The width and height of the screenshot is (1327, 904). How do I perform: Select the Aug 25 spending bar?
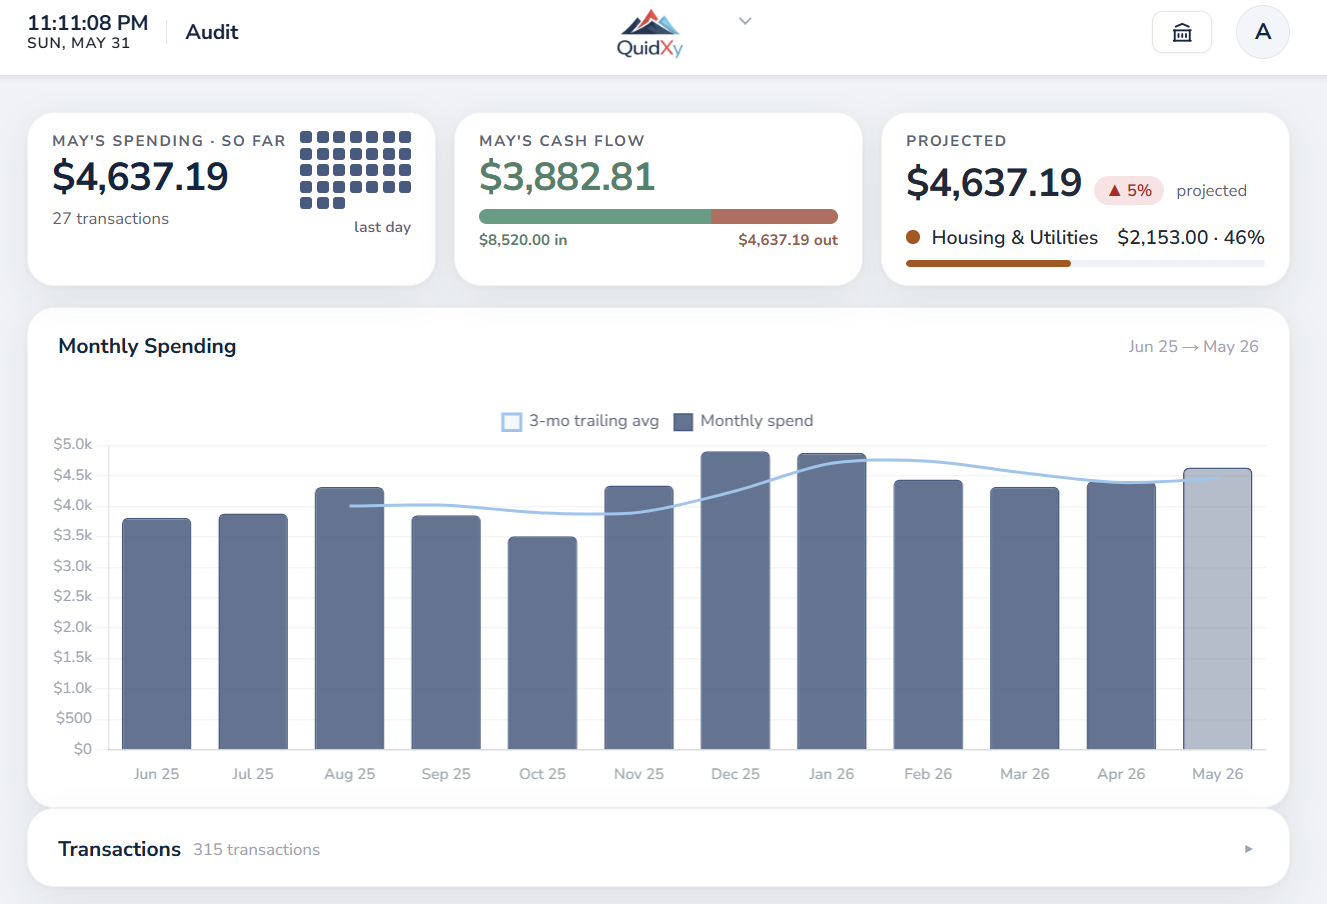(x=350, y=618)
